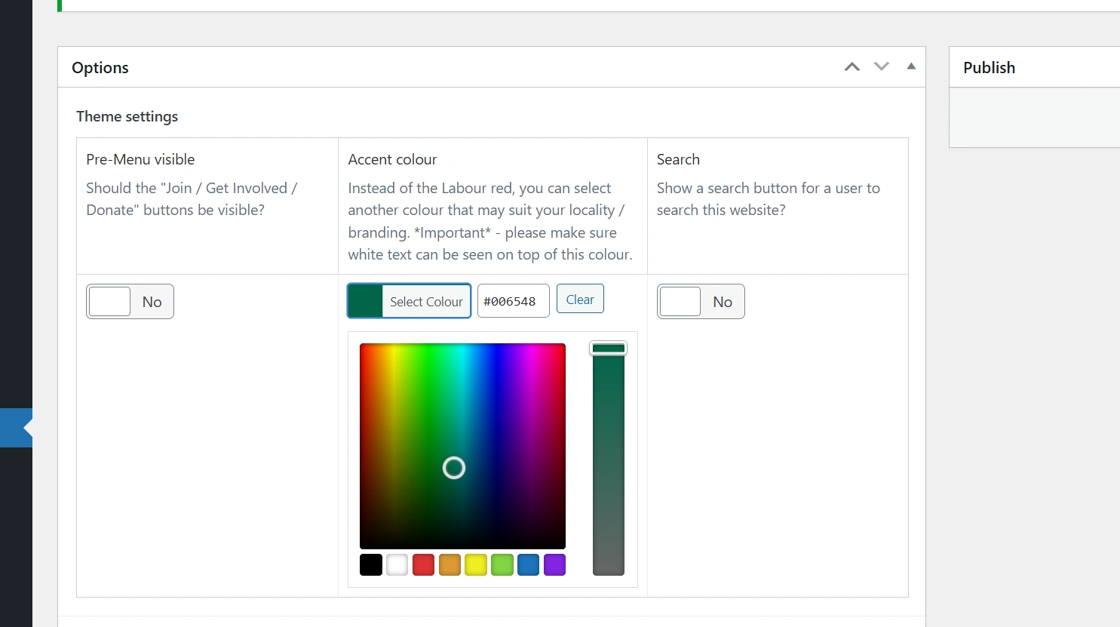Click the vertical saturation slider handle
The image size is (1120, 627).
tap(609, 348)
